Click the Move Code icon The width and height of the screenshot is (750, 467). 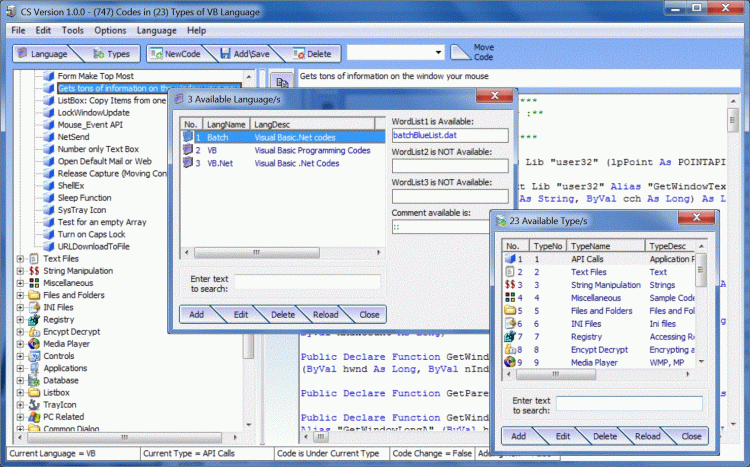tap(461, 53)
